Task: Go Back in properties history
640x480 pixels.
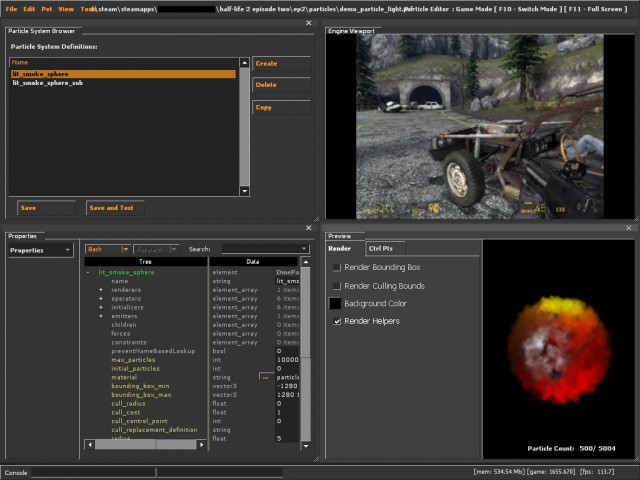Action: coord(103,249)
